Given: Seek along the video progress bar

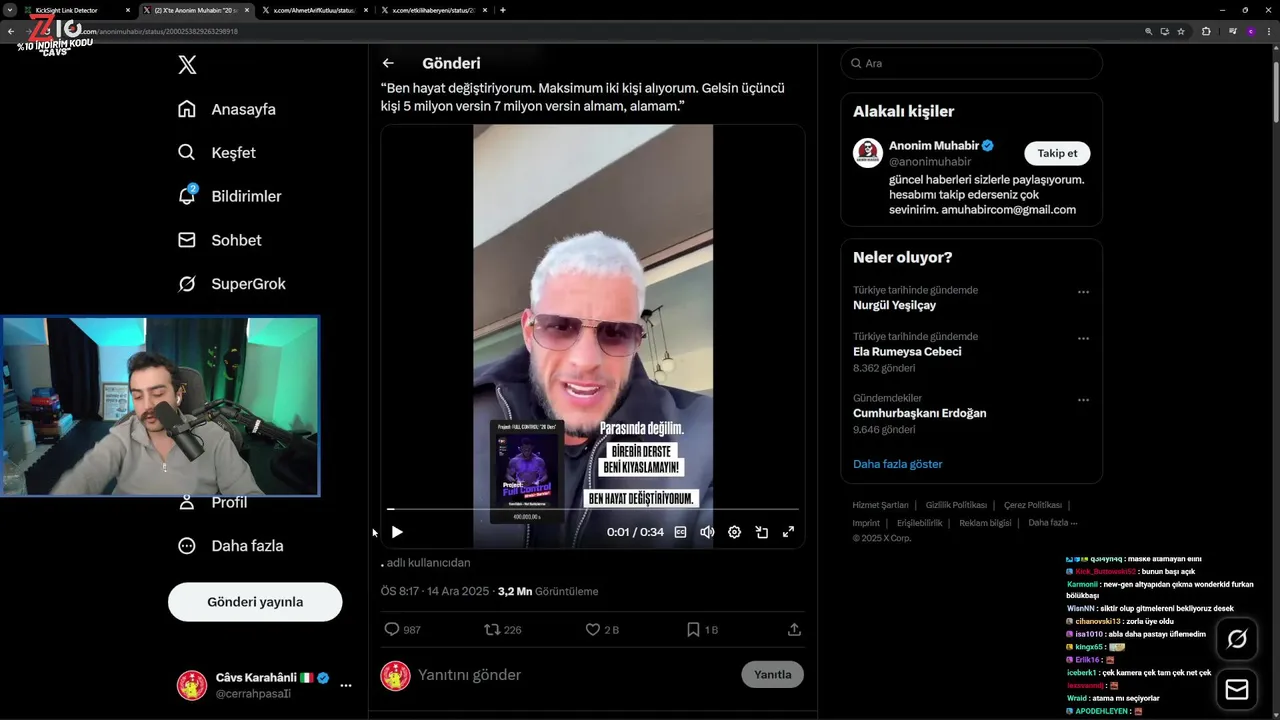Looking at the screenshot, I should 592,509.
